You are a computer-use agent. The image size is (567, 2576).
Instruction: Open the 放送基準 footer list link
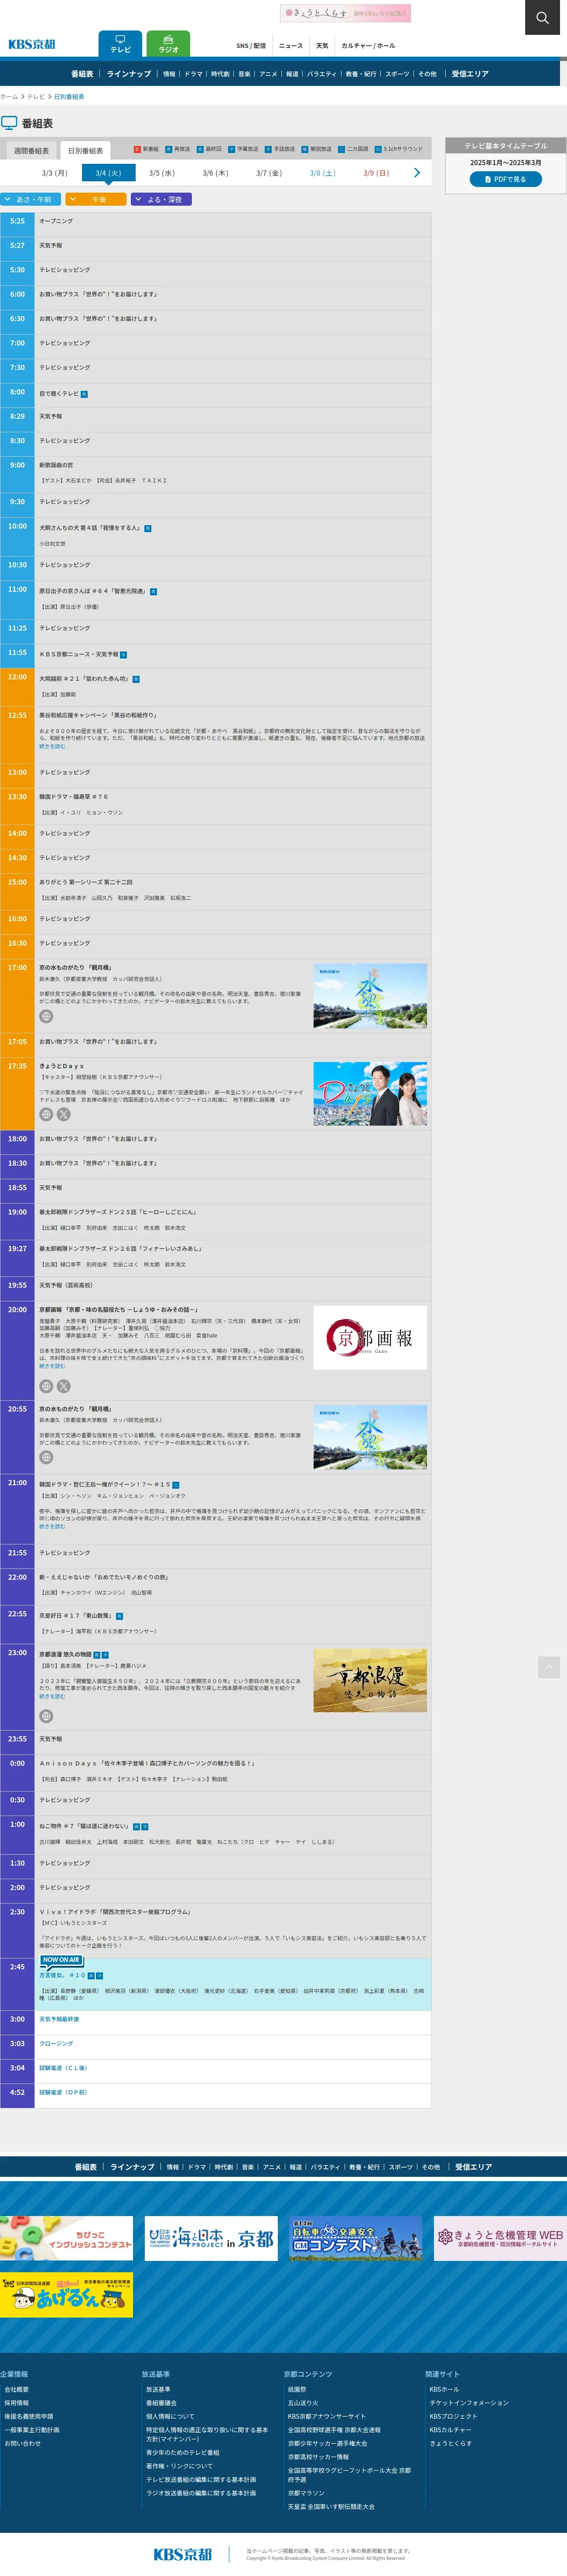pos(158,2389)
